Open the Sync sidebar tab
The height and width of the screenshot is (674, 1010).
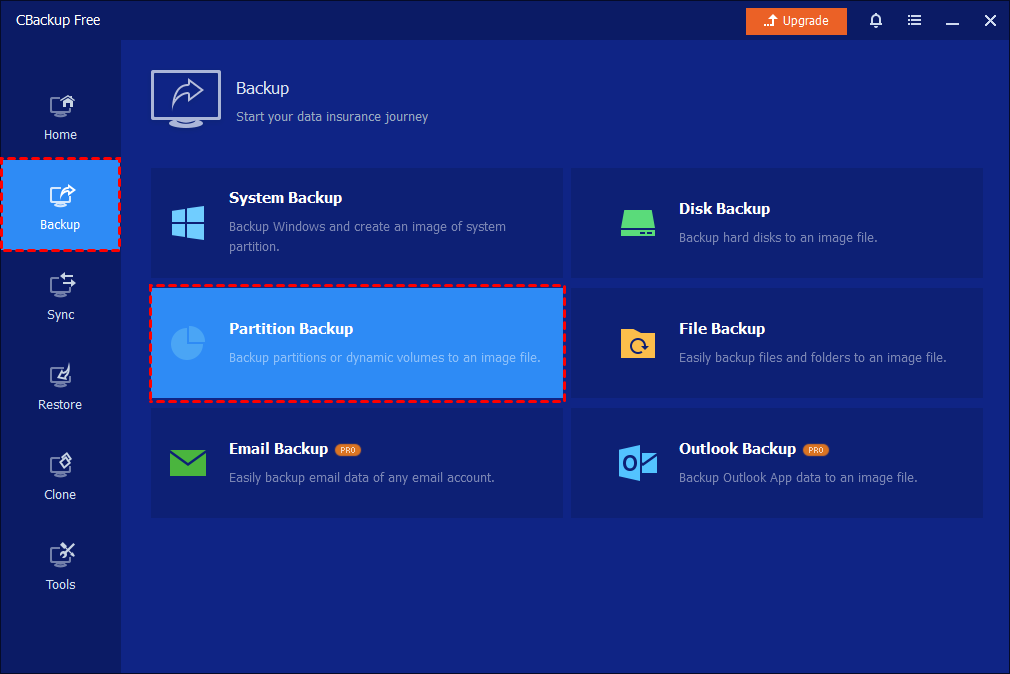click(x=60, y=298)
